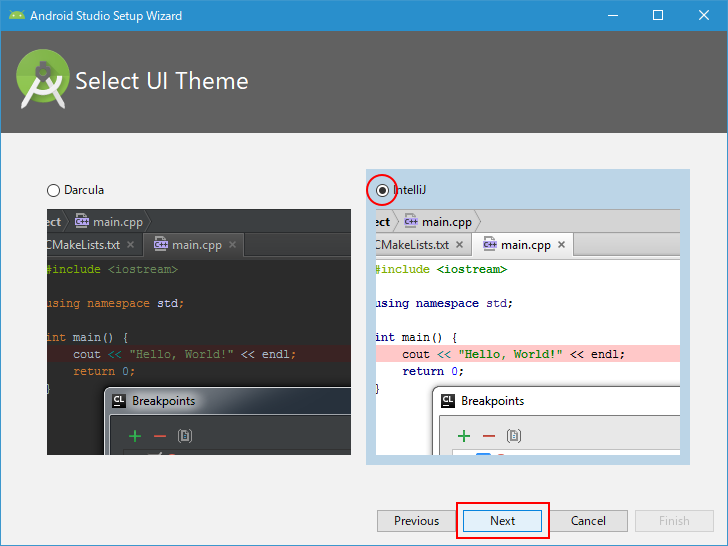Click red minus icon in IntelliJ preview
728x546 pixels.
[489, 436]
